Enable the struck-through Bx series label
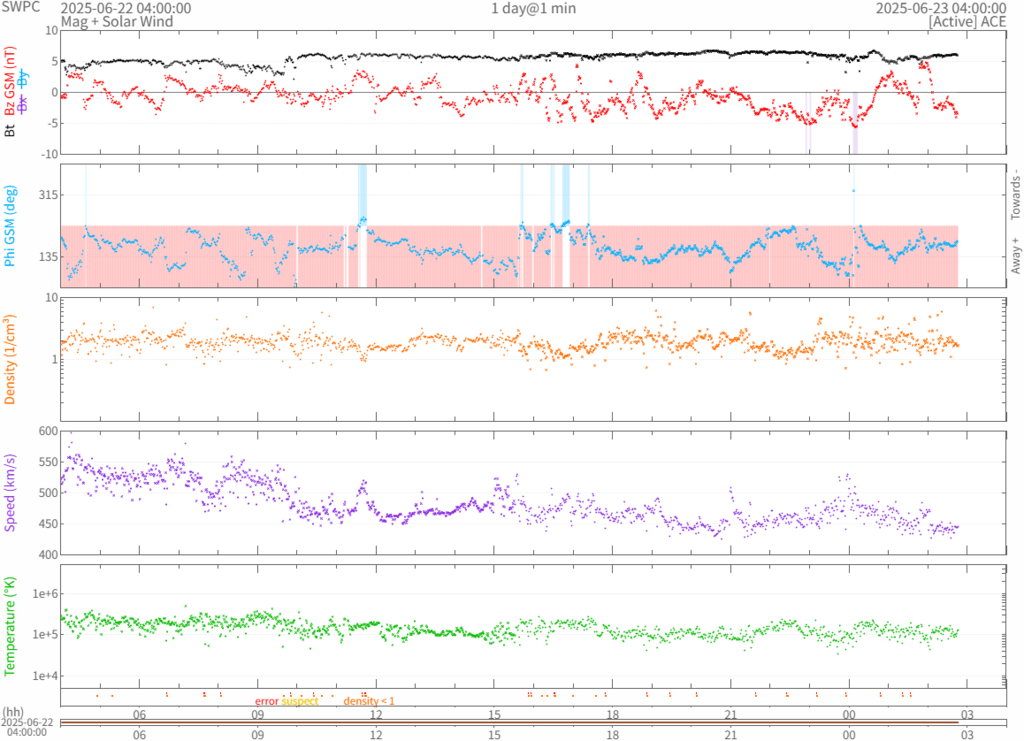This screenshot has width=1024, height=741. [x=23, y=104]
